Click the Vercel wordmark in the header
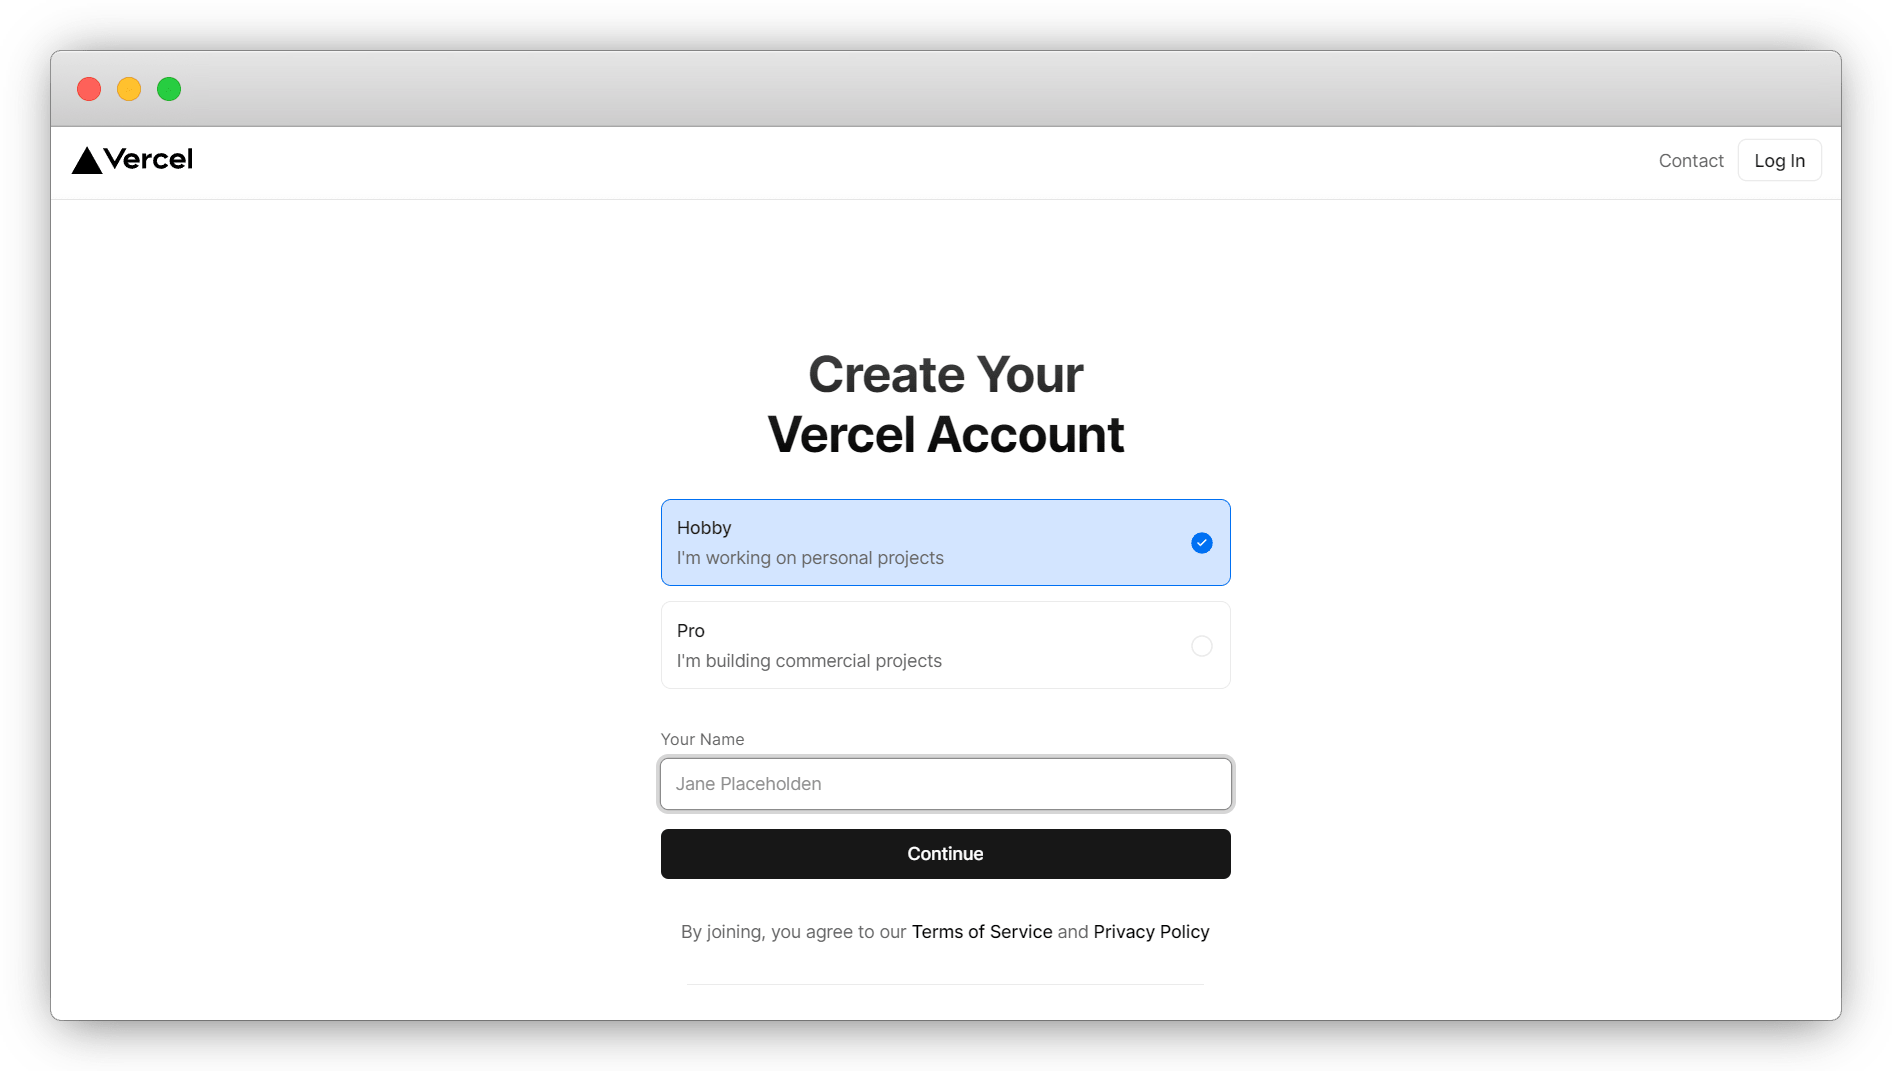This screenshot has height=1071, width=1892. point(148,160)
